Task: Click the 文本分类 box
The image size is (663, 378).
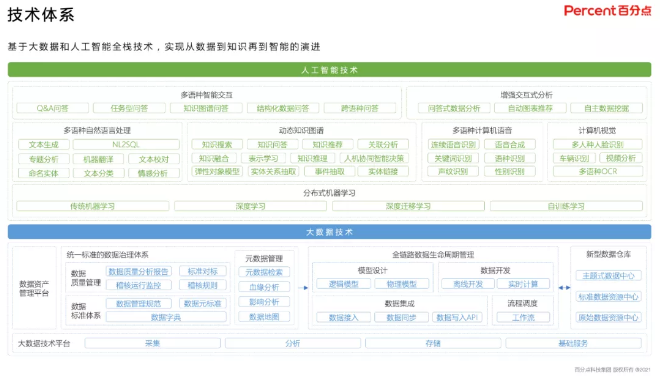Action: pyautogui.click(x=99, y=173)
